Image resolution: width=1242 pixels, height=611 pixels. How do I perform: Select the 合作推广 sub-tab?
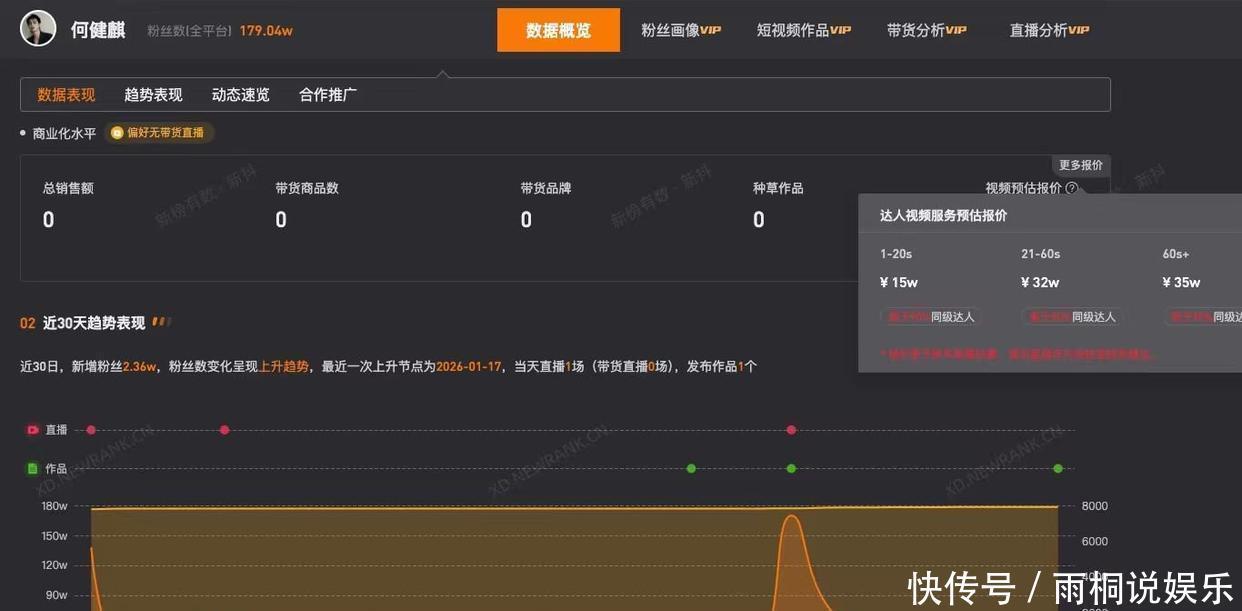click(x=328, y=95)
